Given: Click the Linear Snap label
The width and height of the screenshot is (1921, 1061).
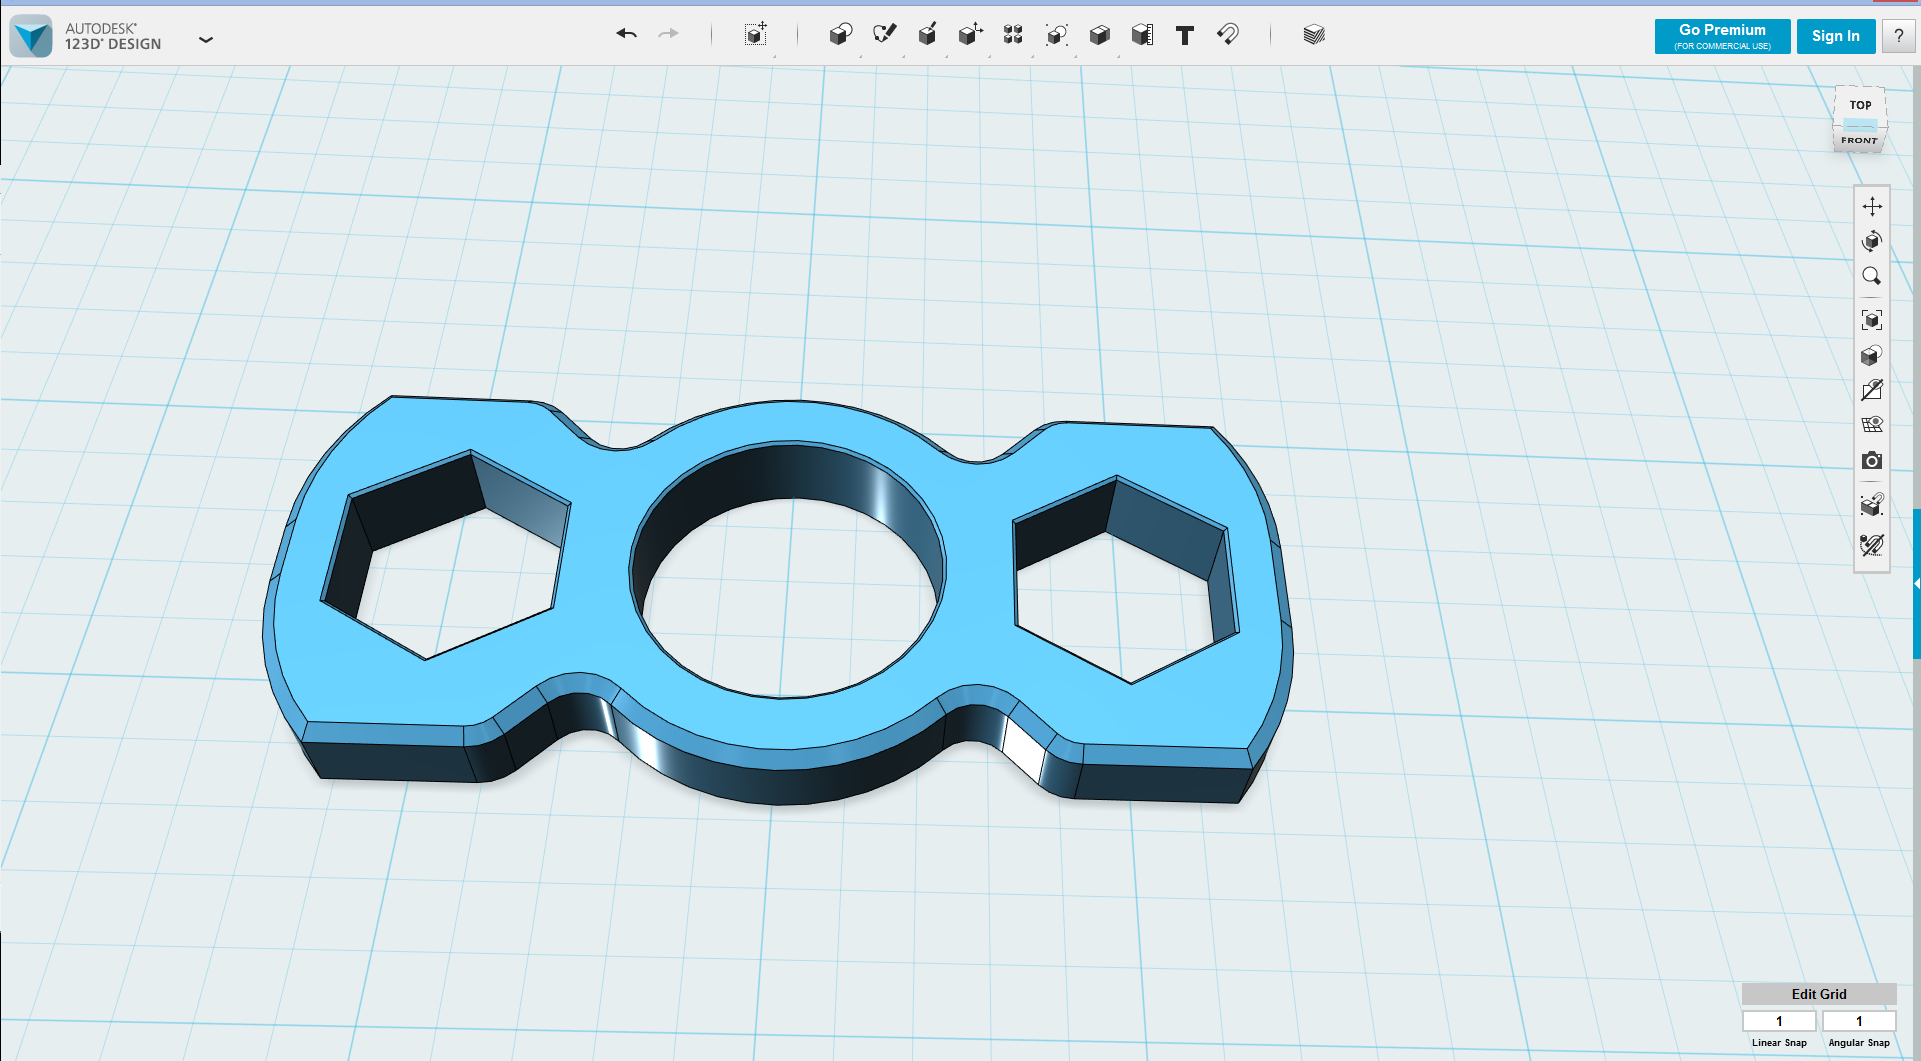Looking at the screenshot, I should [x=1779, y=1043].
